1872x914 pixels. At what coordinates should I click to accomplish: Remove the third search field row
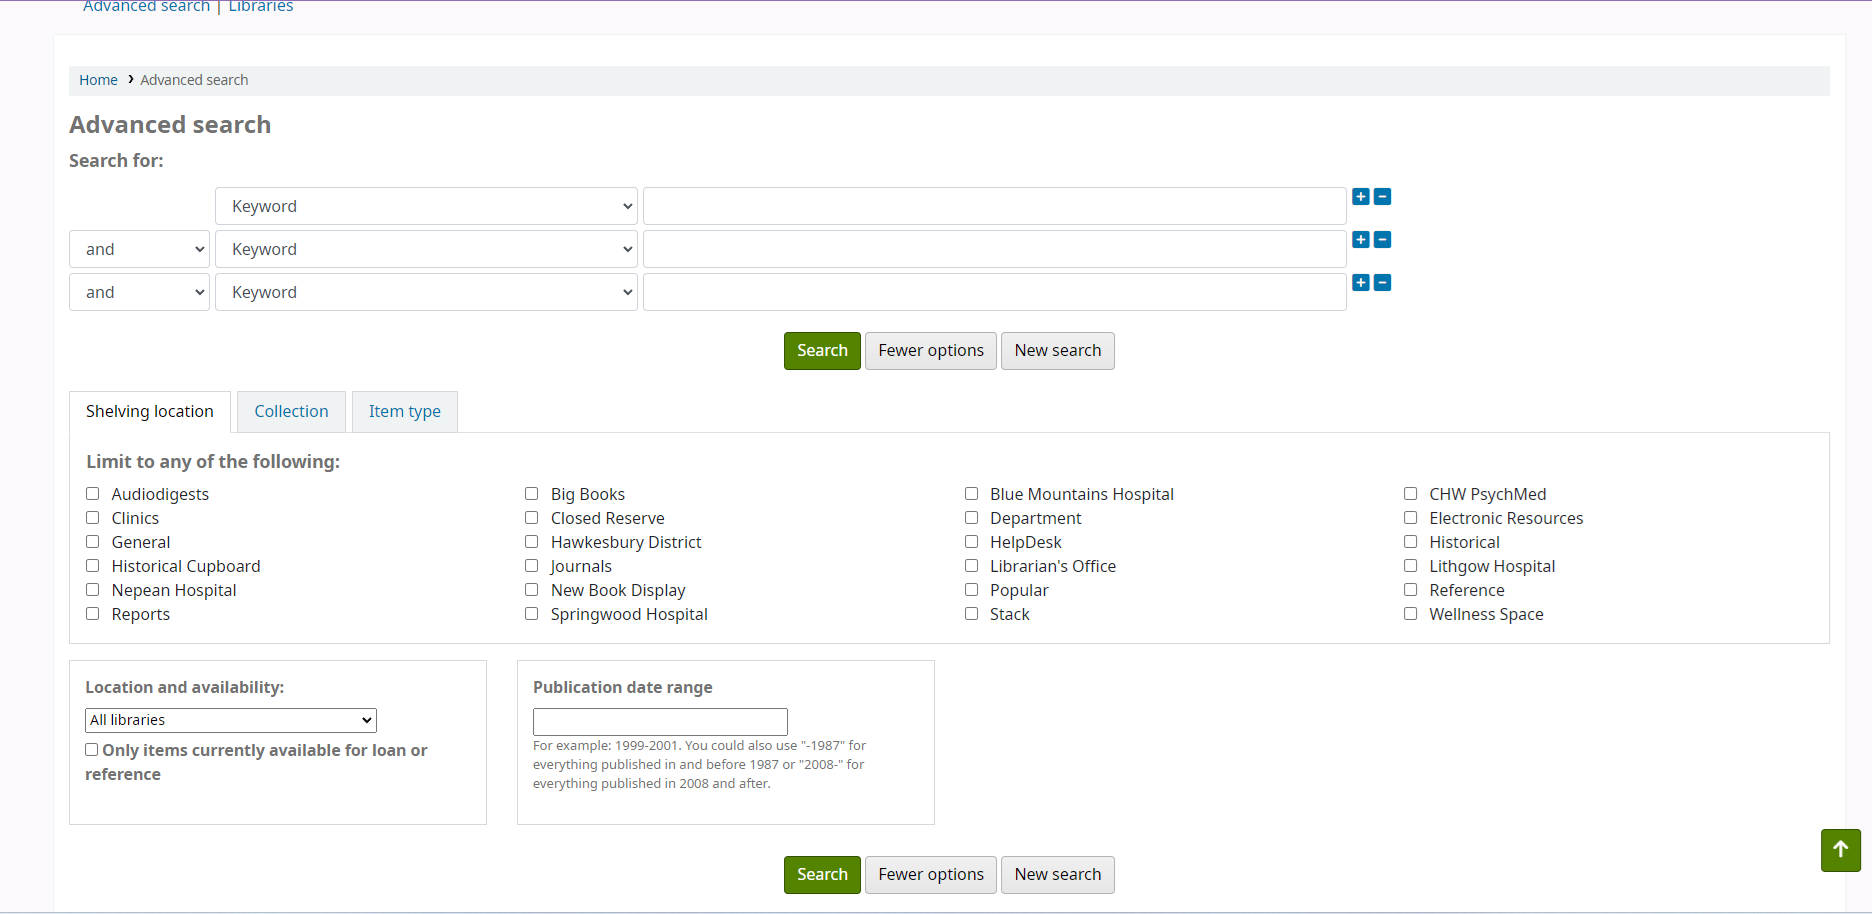(x=1382, y=283)
